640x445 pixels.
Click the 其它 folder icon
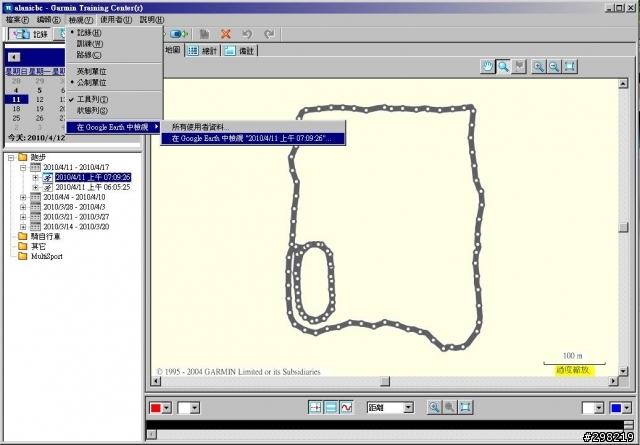click(23, 246)
